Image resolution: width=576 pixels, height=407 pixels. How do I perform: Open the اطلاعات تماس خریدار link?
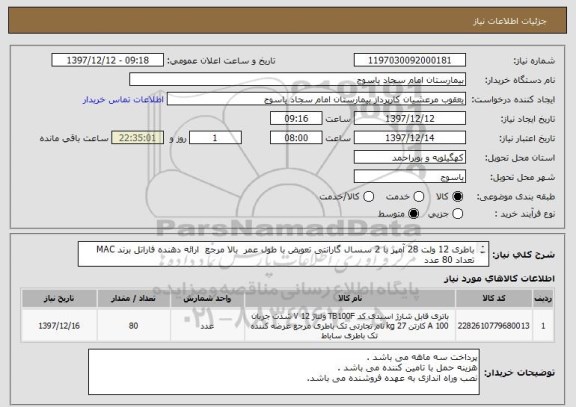(123, 100)
